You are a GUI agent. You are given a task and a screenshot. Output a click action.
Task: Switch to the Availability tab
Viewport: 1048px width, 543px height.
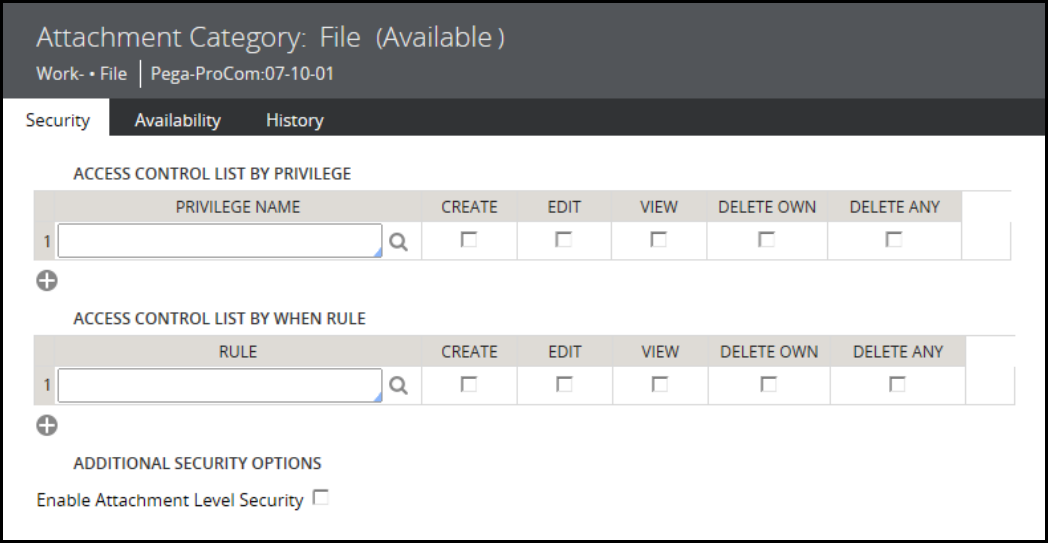pyautogui.click(x=177, y=120)
